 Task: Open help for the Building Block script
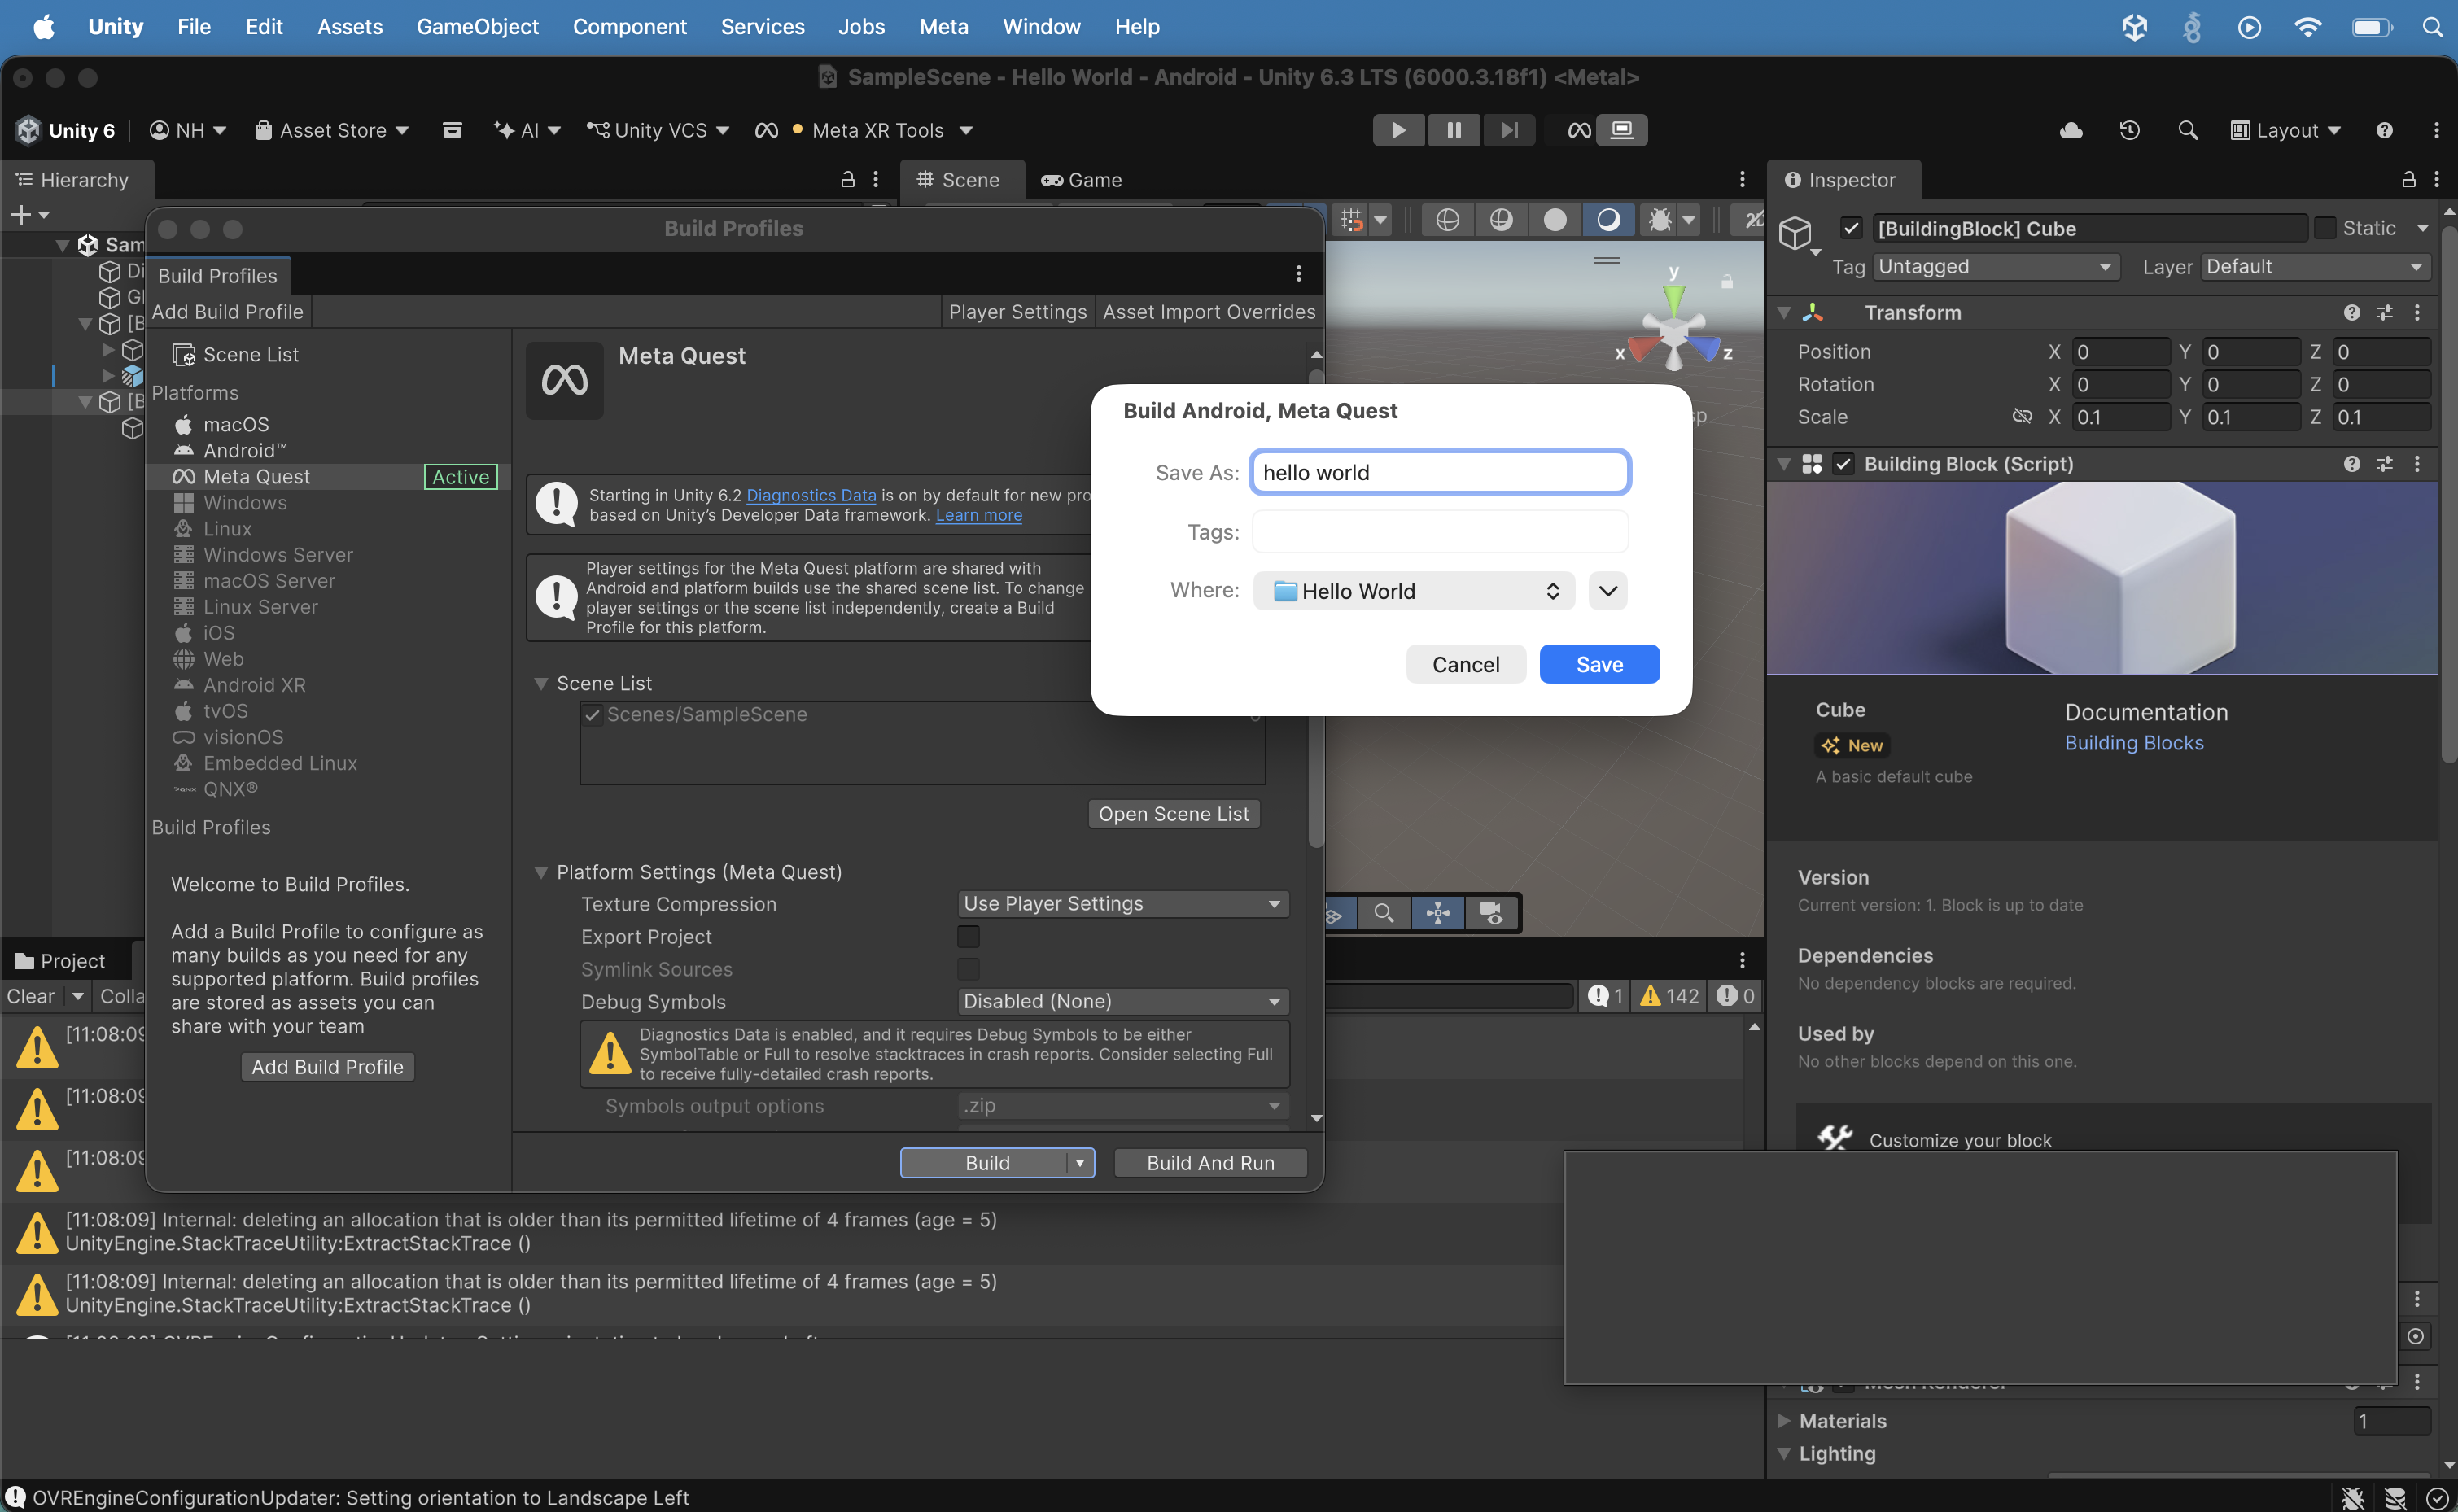pos(2351,464)
